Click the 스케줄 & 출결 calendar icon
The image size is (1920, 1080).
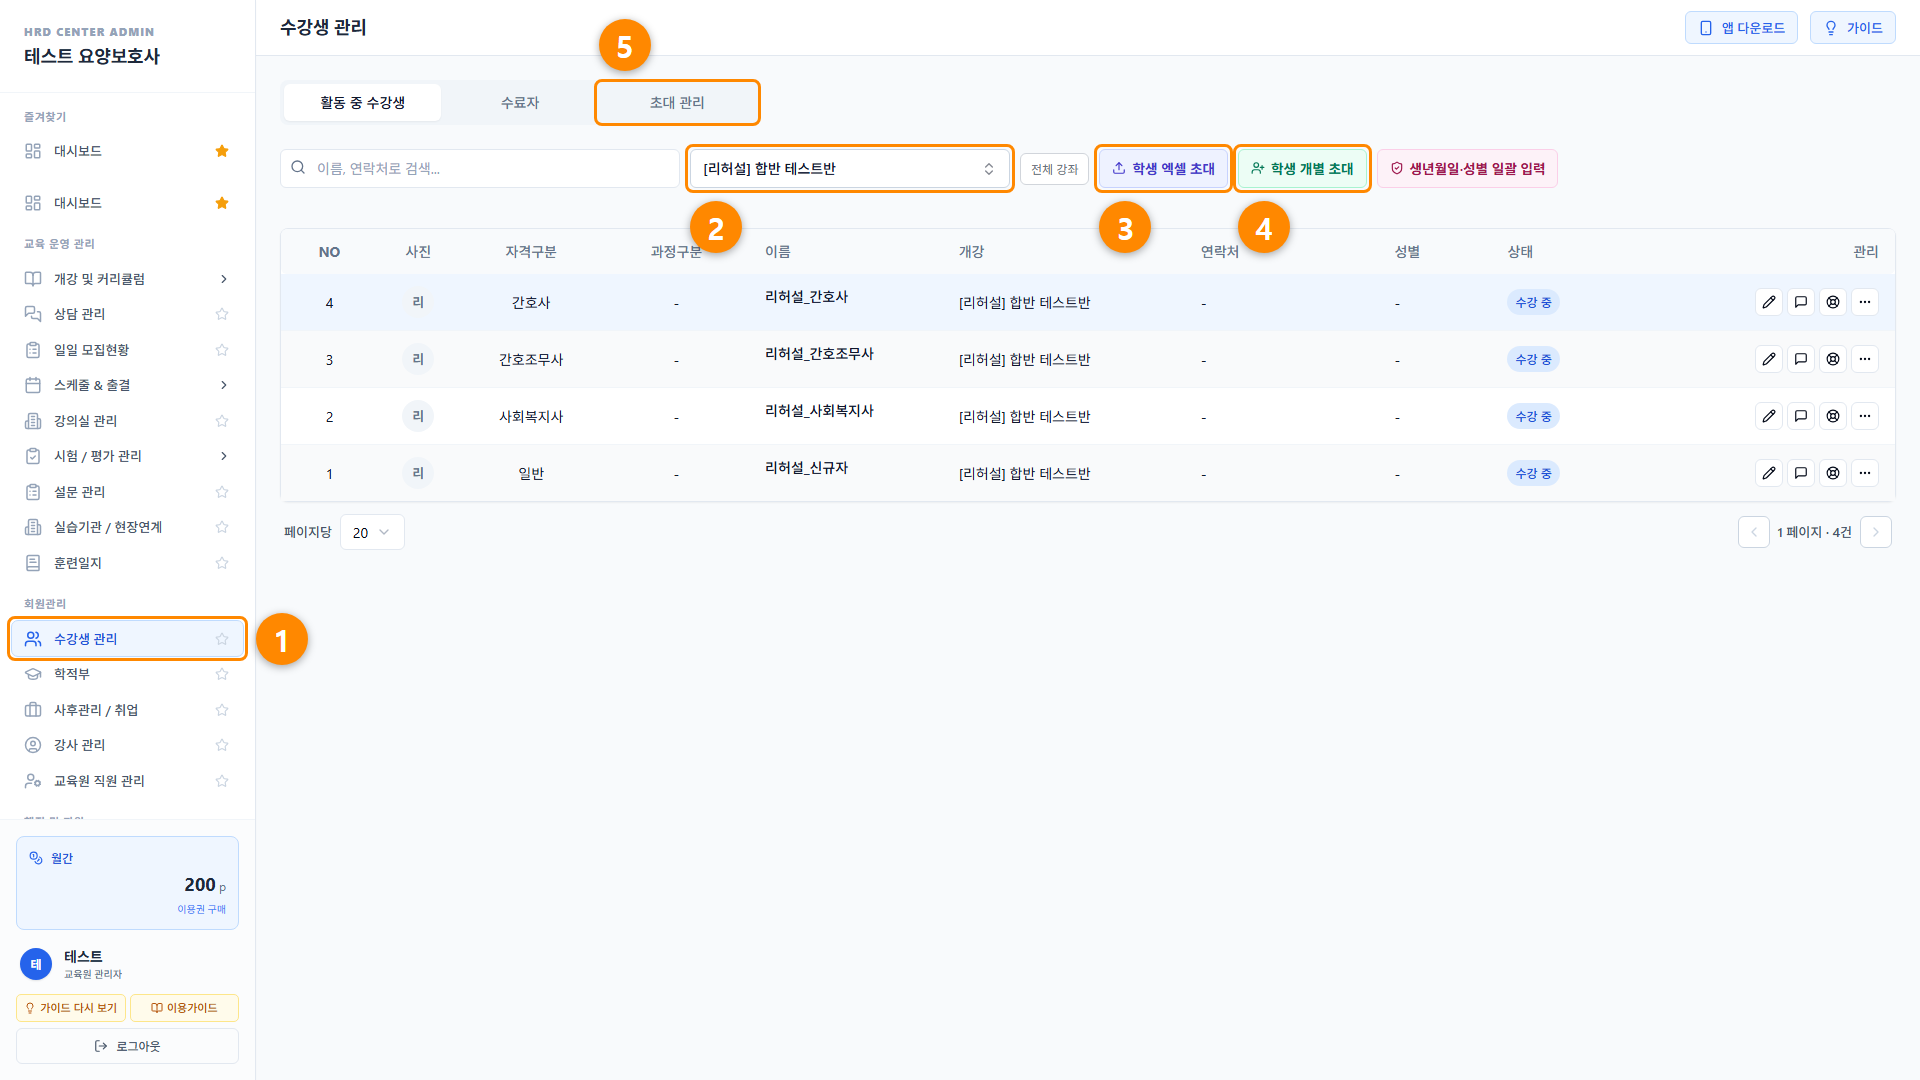click(x=33, y=385)
